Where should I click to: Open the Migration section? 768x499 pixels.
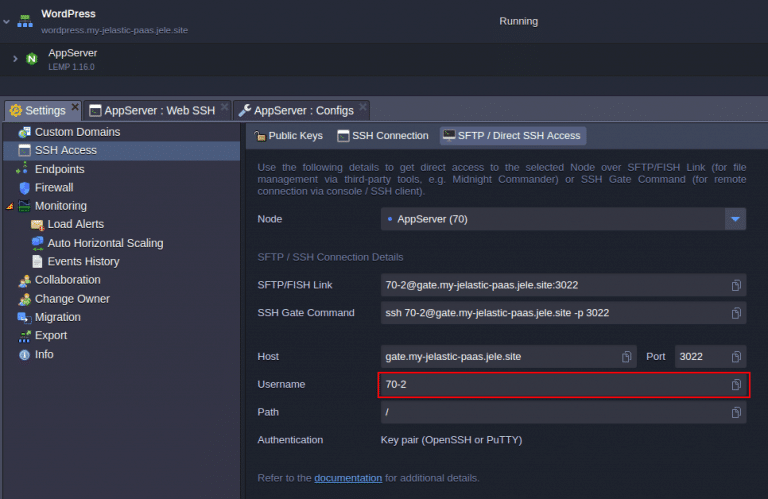121,317
